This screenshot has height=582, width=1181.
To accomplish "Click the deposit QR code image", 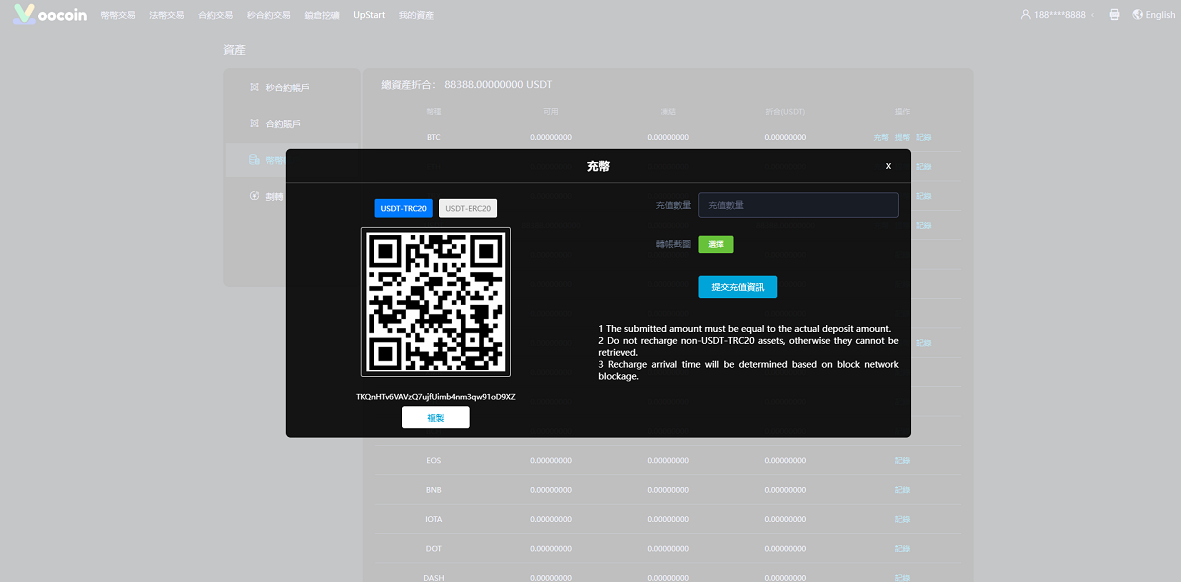I will (436, 302).
